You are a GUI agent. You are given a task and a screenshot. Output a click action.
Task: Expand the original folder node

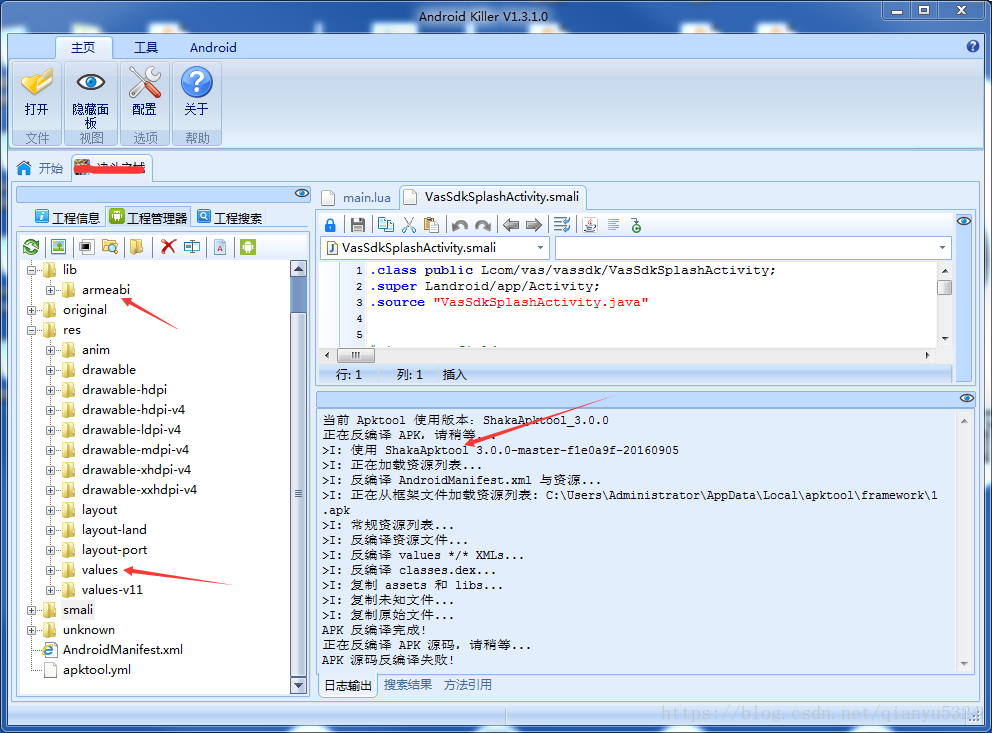(x=31, y=311)
